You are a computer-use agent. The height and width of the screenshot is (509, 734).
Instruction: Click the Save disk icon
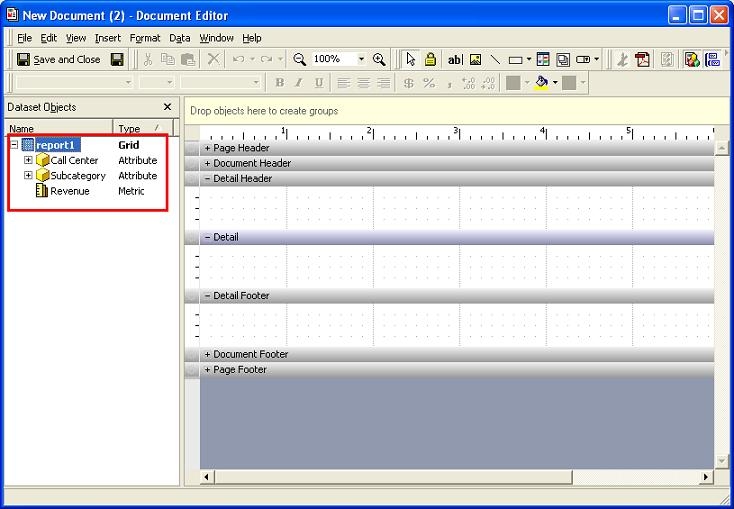coord(117,60)
